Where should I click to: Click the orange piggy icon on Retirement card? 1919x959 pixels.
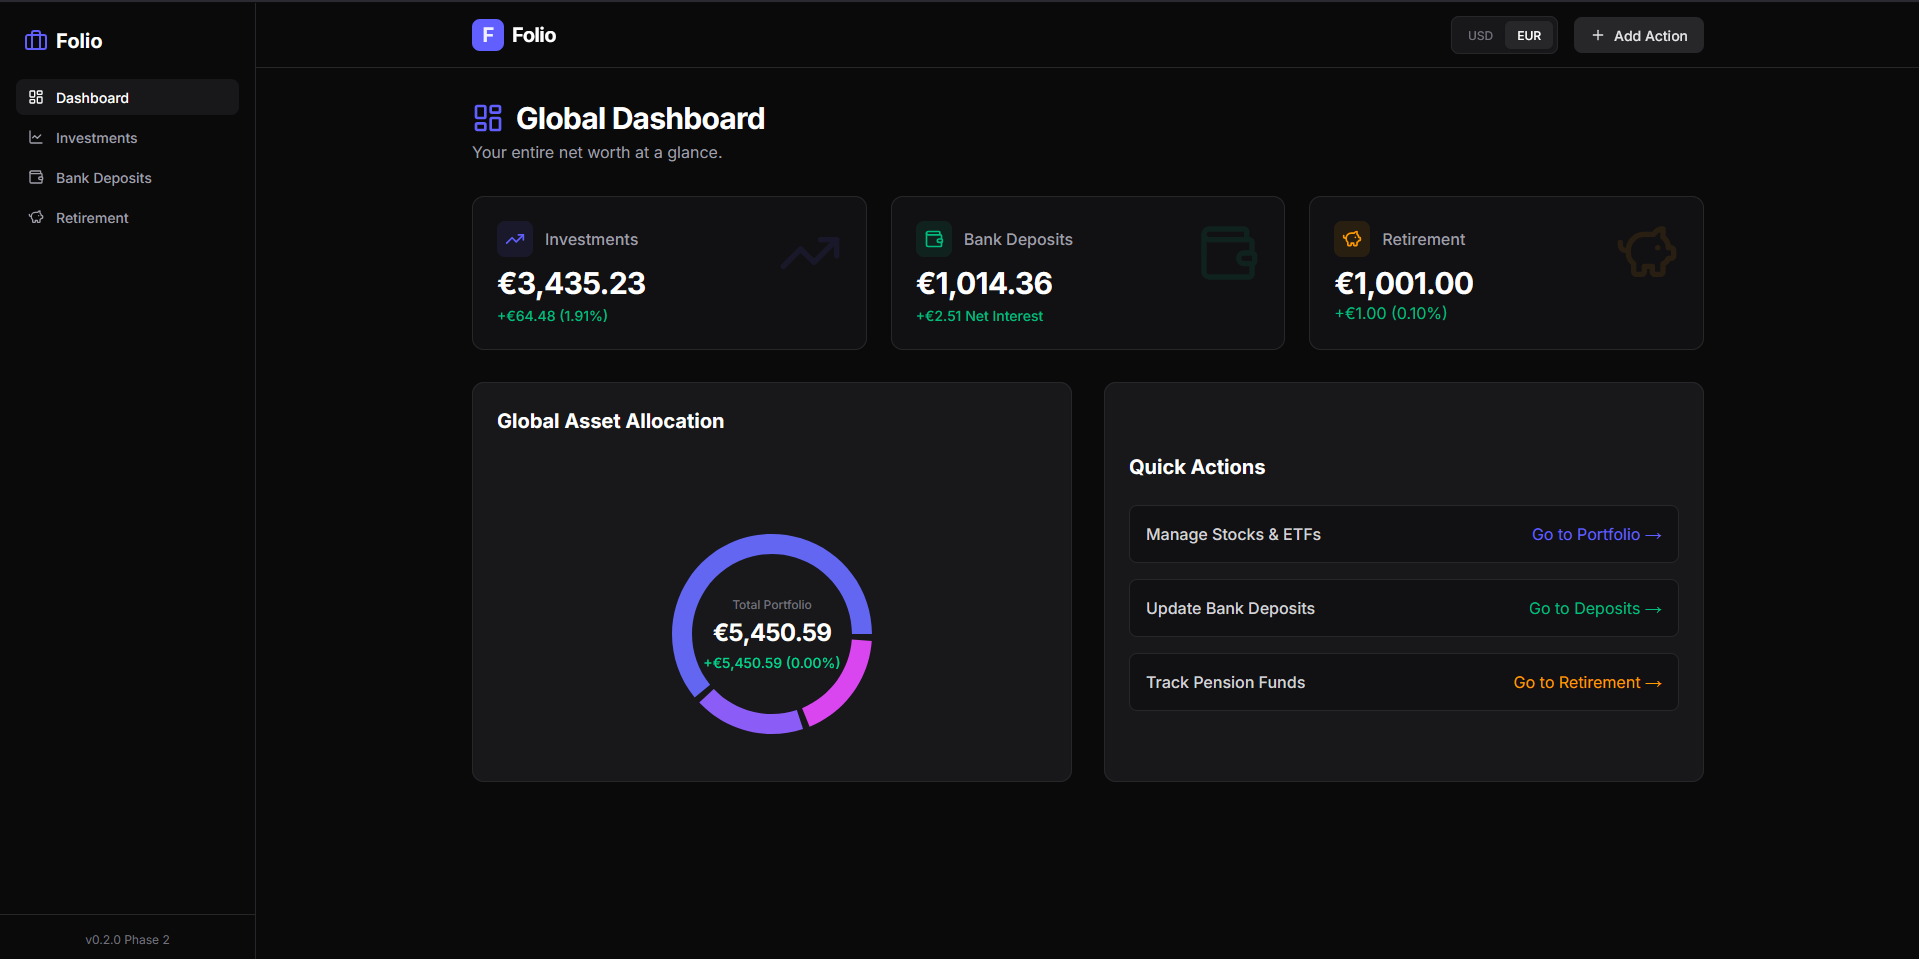coord(1352,238)
